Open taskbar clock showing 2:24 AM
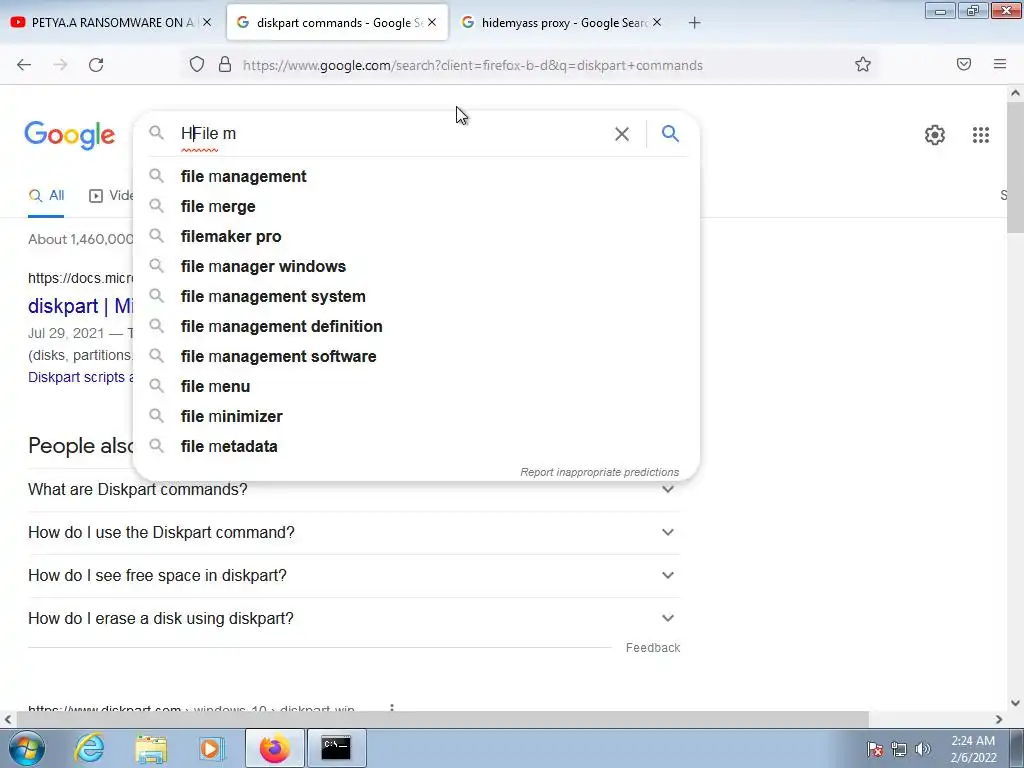This screenshot has height=768, width=1024. point(973,749)
